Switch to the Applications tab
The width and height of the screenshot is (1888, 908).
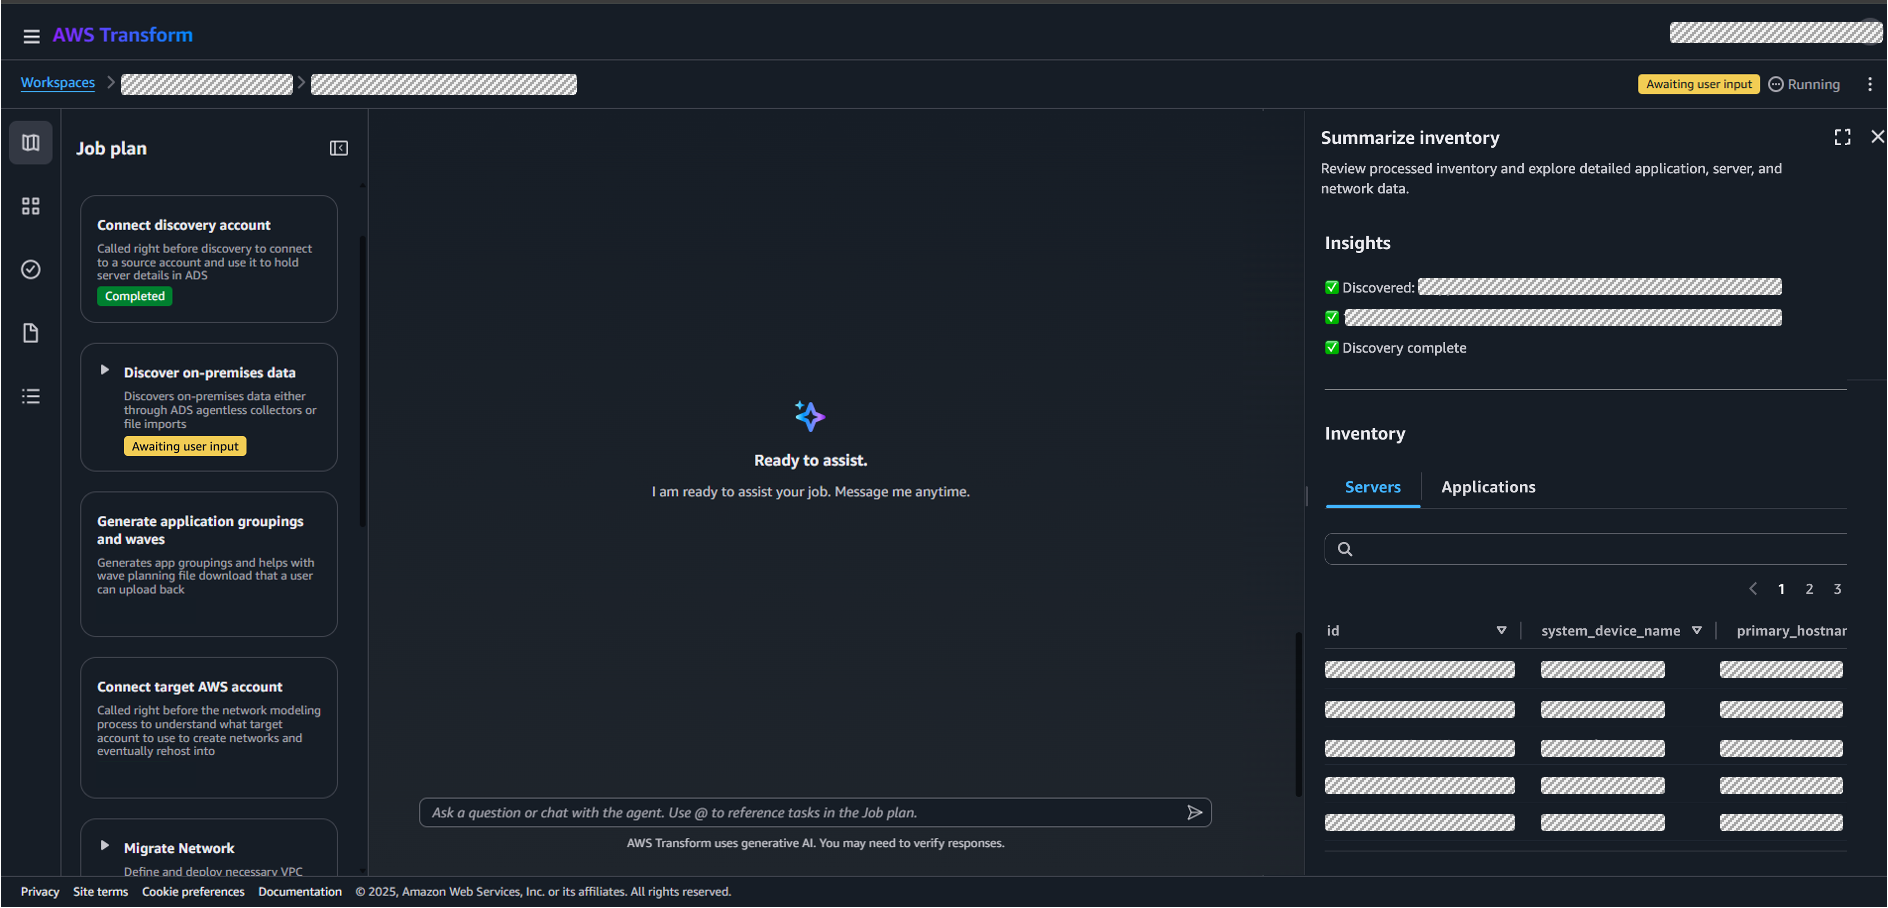click(x=1488, y=487)
